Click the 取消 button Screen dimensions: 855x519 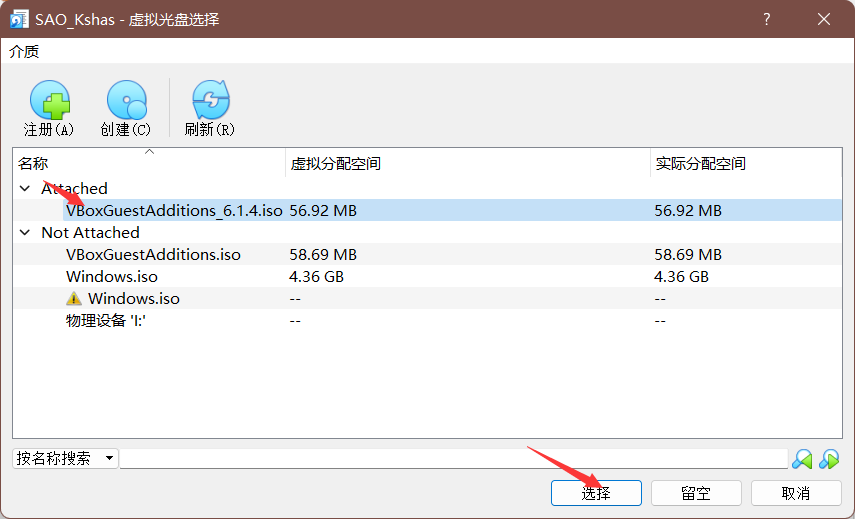[796, 493]
